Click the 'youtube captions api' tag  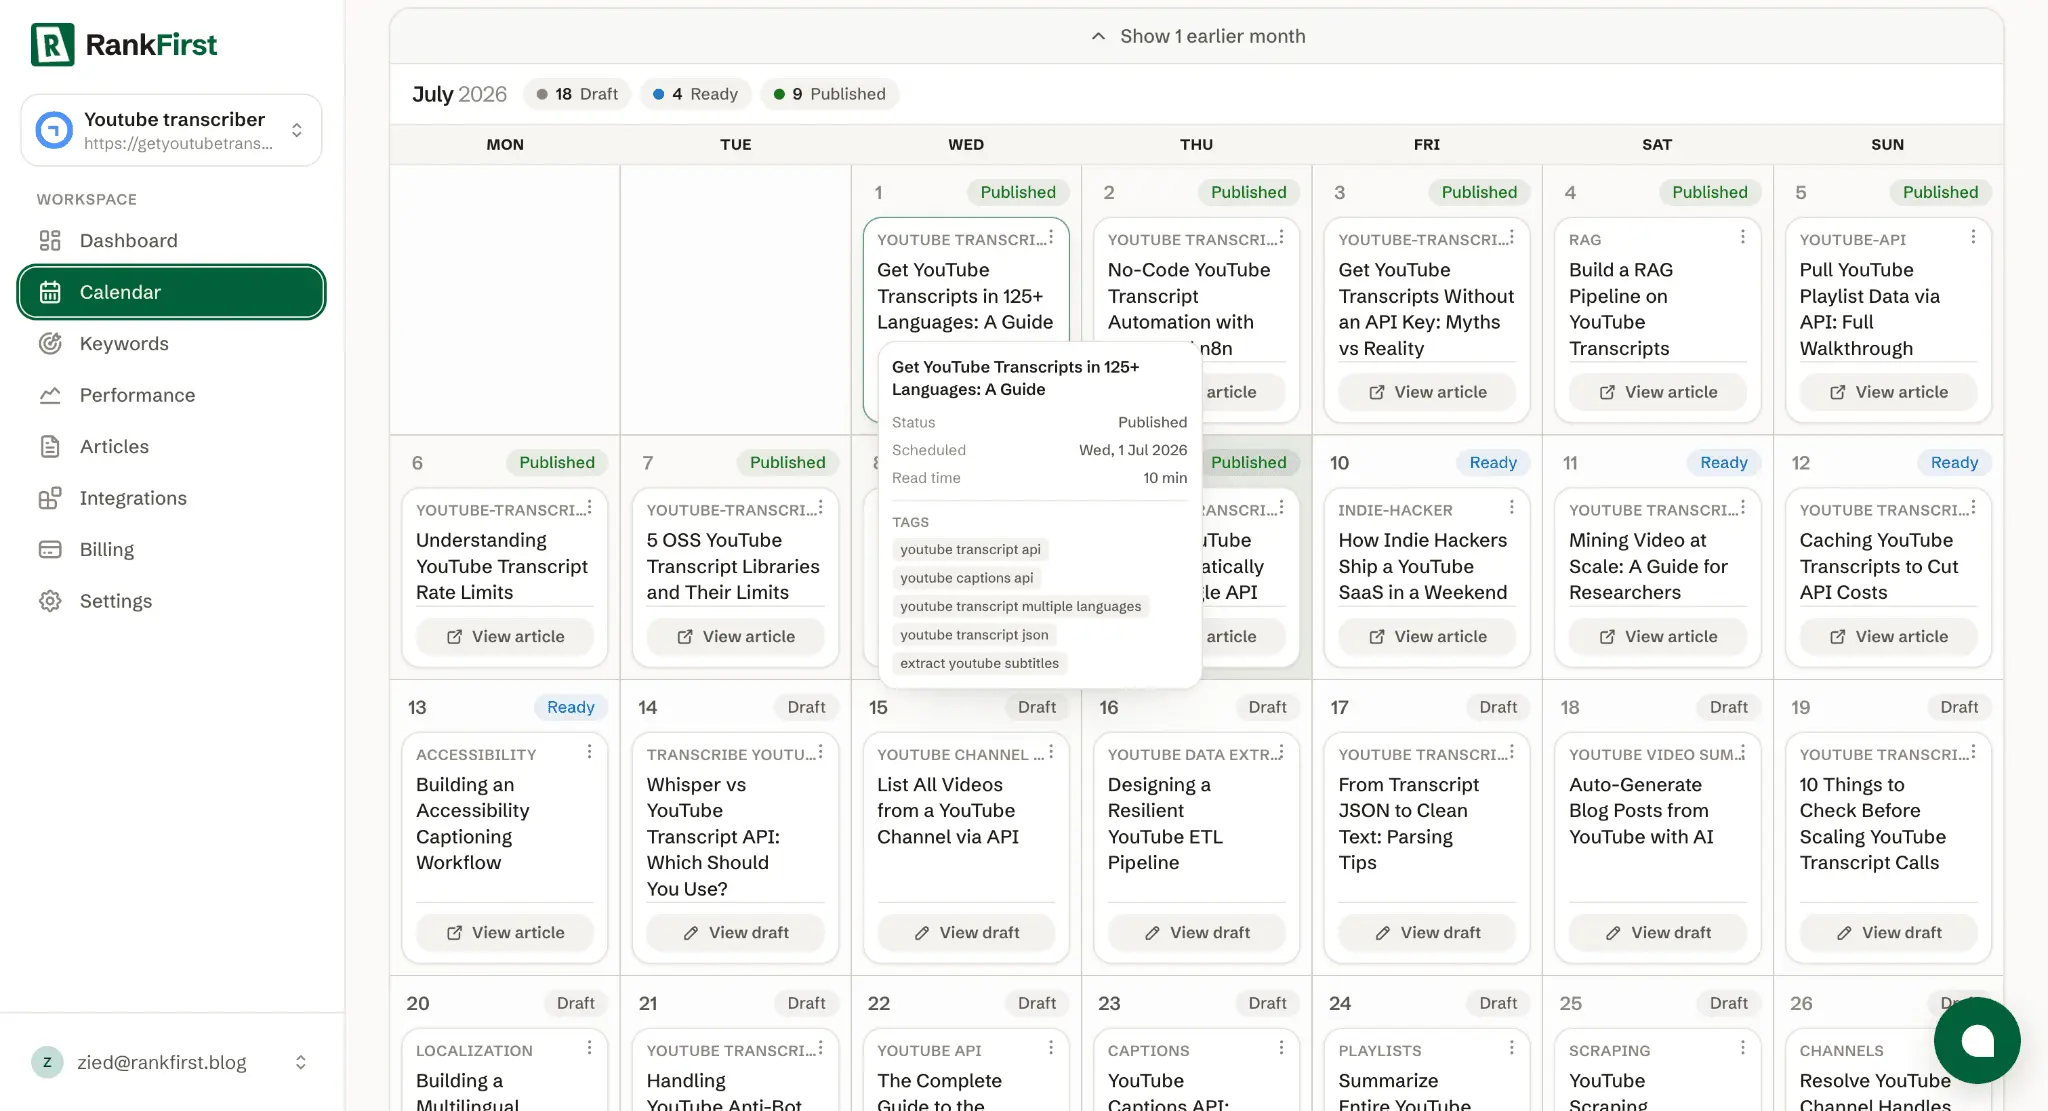[x=966, y=578]
